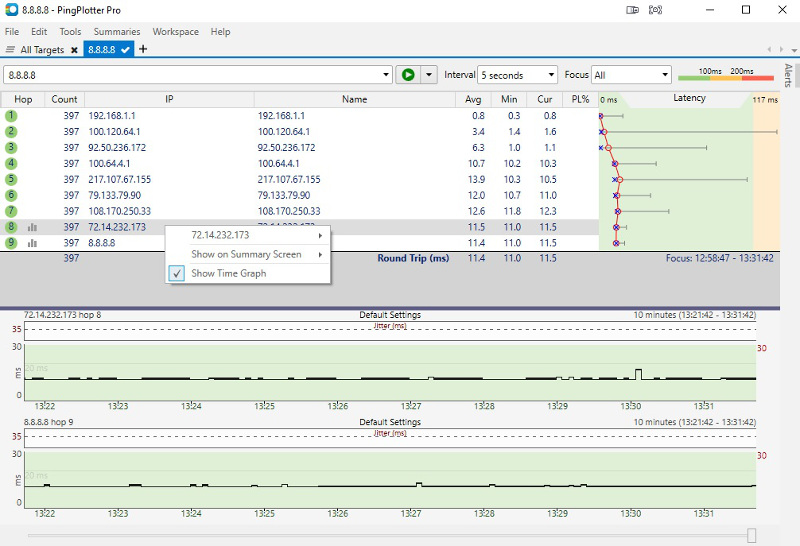The image size is (800, 546).
Task: Click the time graph icon on hop 8
Action: [x=32, y=227]
